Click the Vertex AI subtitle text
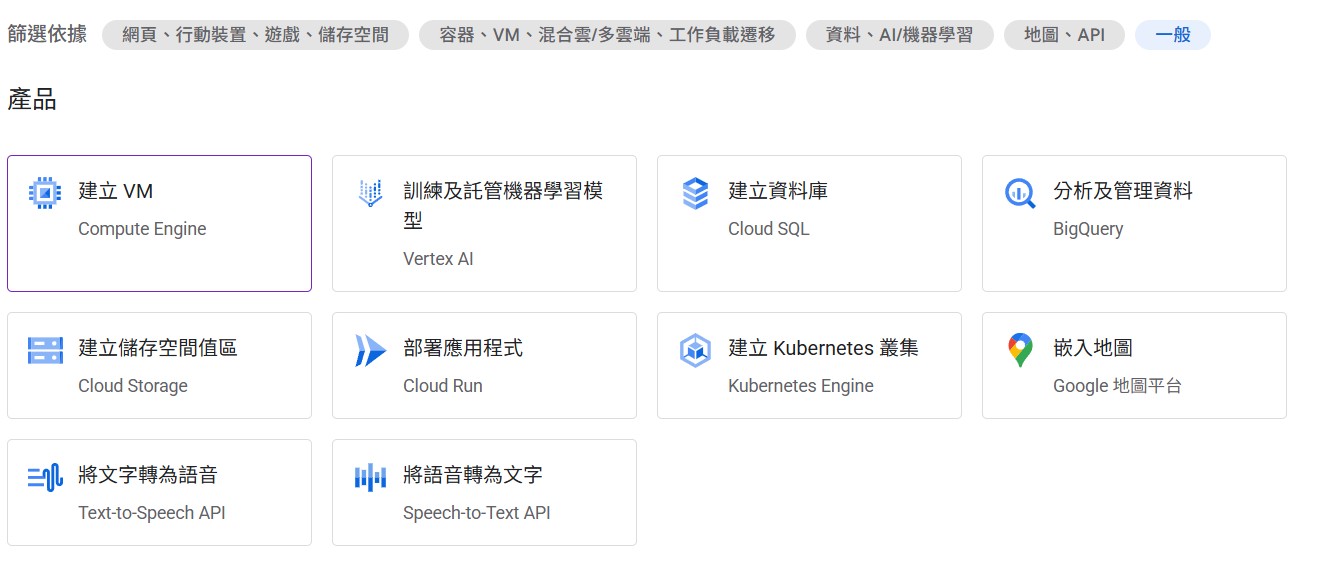This screenshot has width=1321, height=565. tap(438, 259)
